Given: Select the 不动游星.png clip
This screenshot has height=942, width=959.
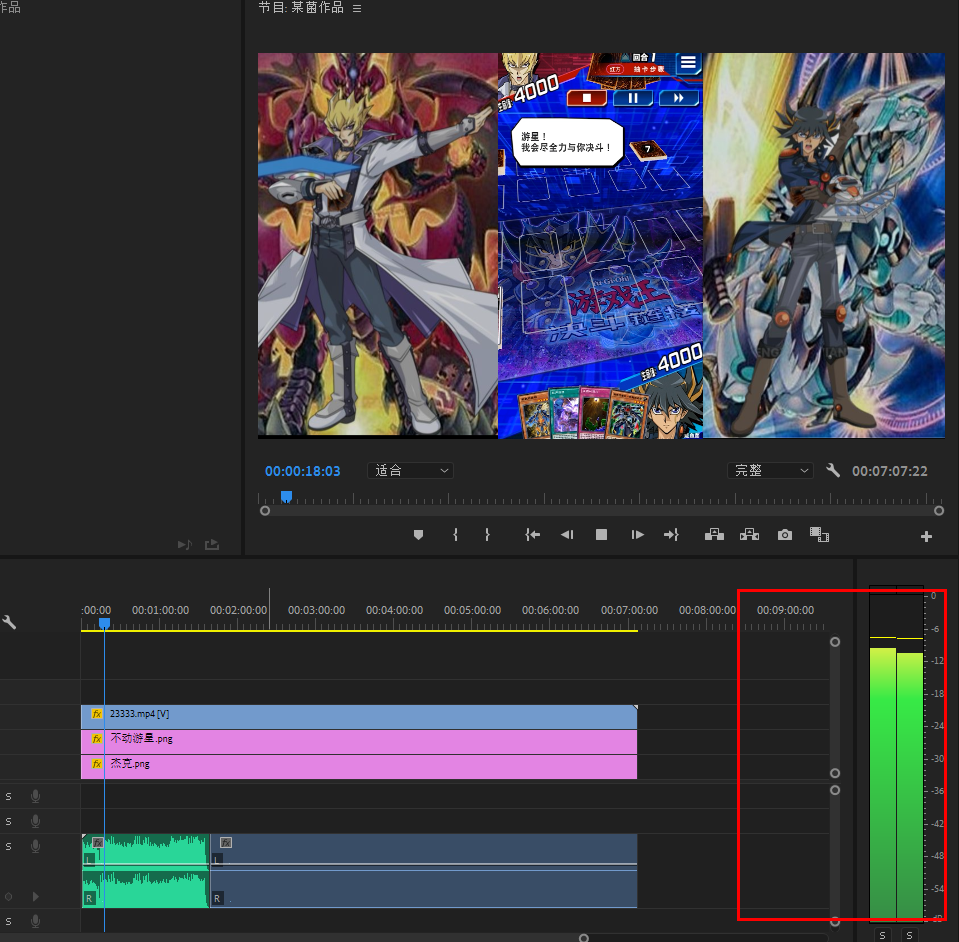Looking at the screenshot, I should tap(359, 742).
